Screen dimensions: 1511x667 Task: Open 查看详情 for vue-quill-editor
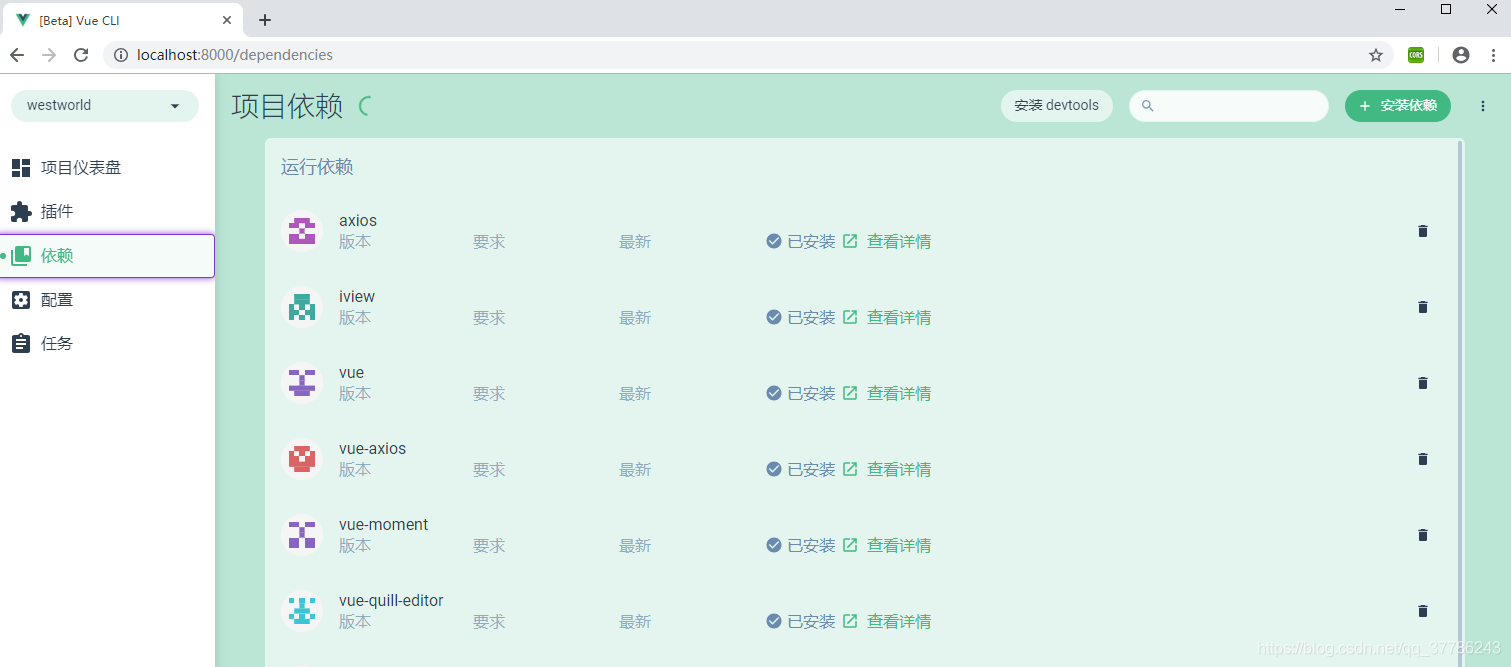click(899, 621)
